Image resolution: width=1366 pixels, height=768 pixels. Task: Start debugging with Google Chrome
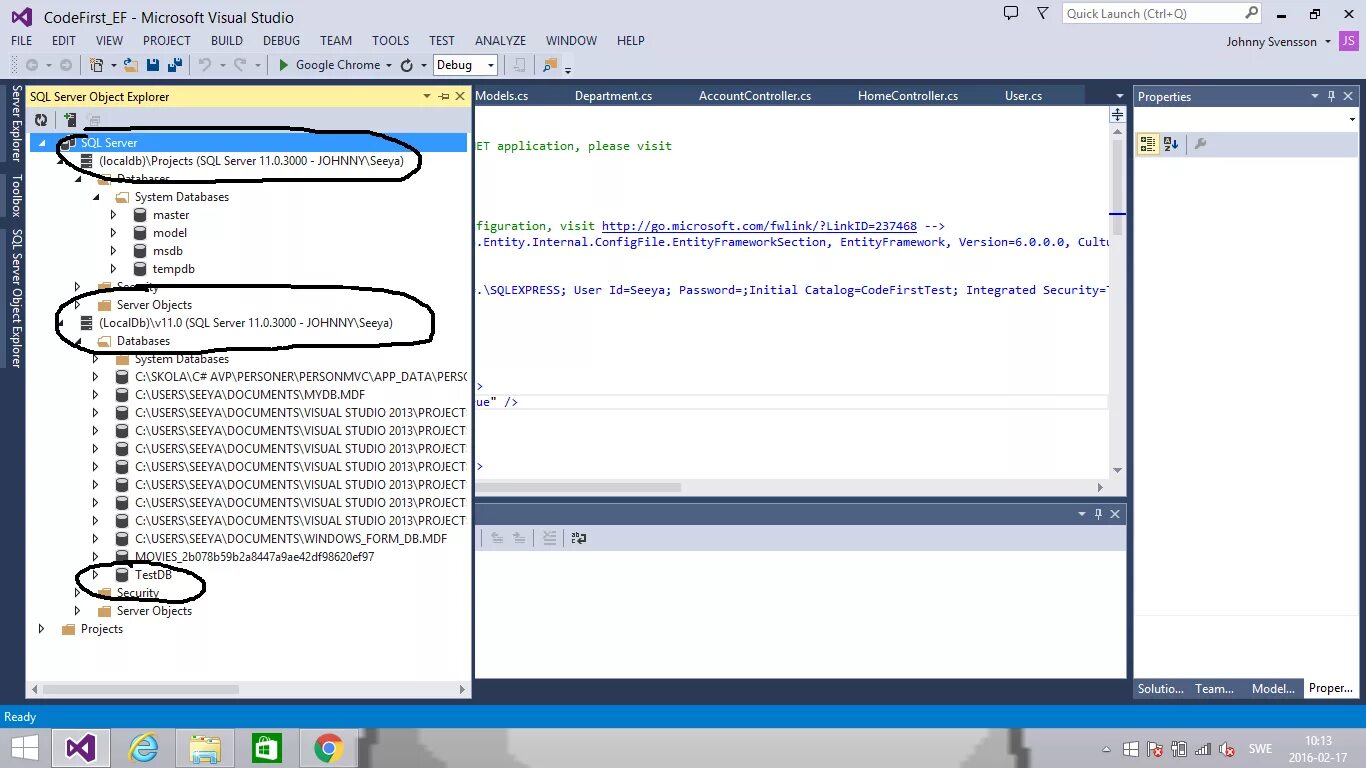(329, 65)
